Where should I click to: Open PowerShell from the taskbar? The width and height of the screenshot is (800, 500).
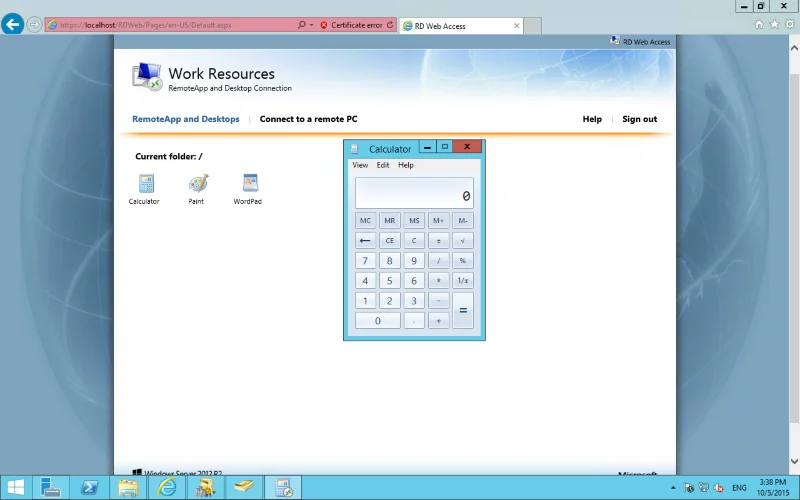click(89, 487)
